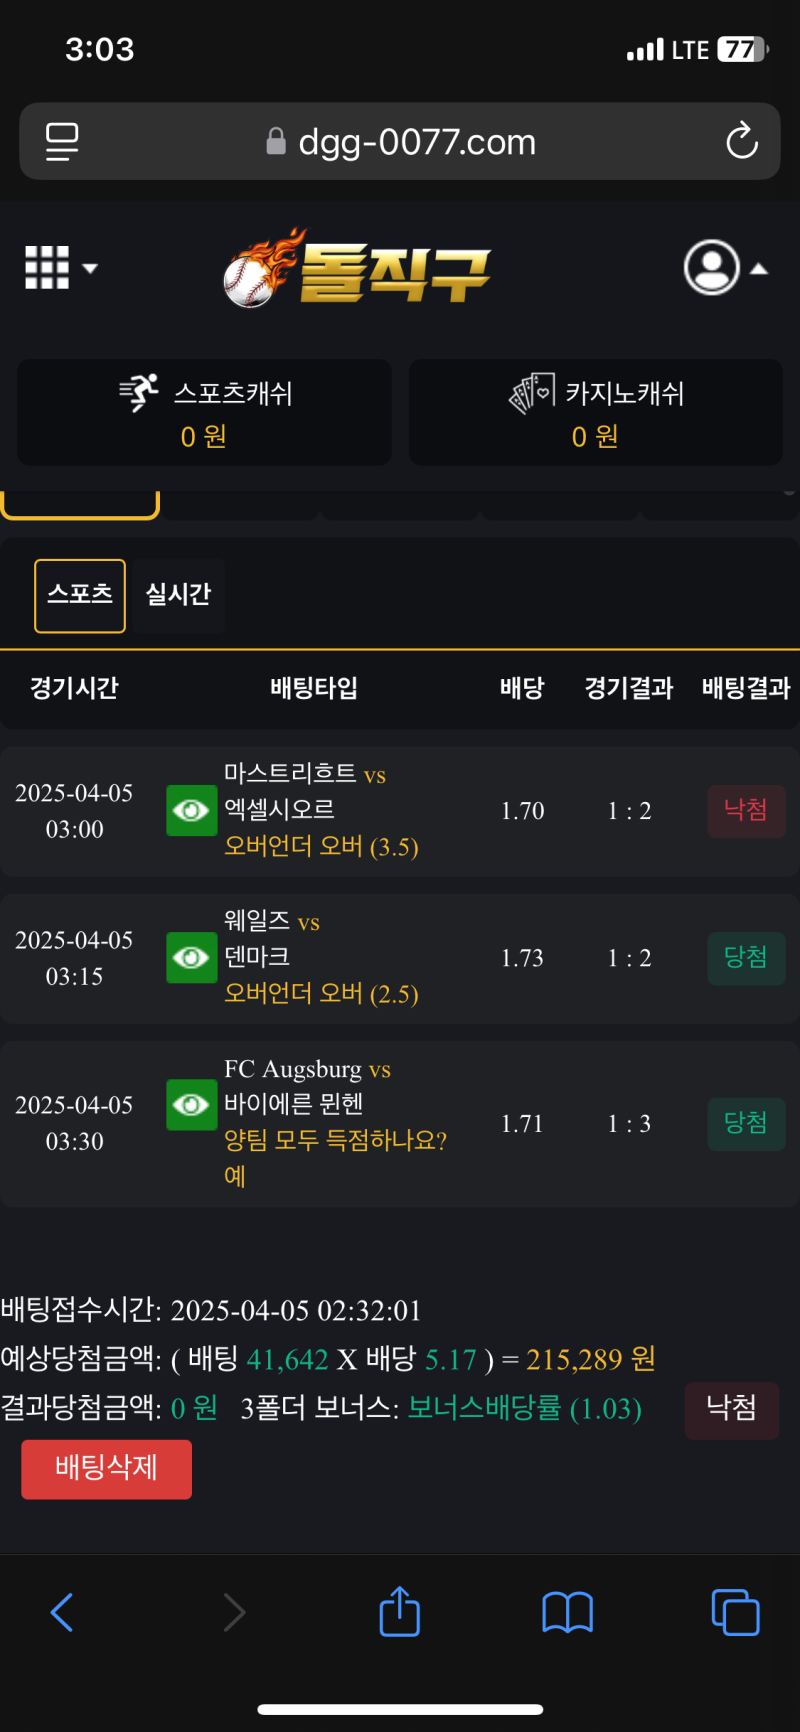
Task: Open the Safari tabs overview
Action: click(x=735, y=1612)
